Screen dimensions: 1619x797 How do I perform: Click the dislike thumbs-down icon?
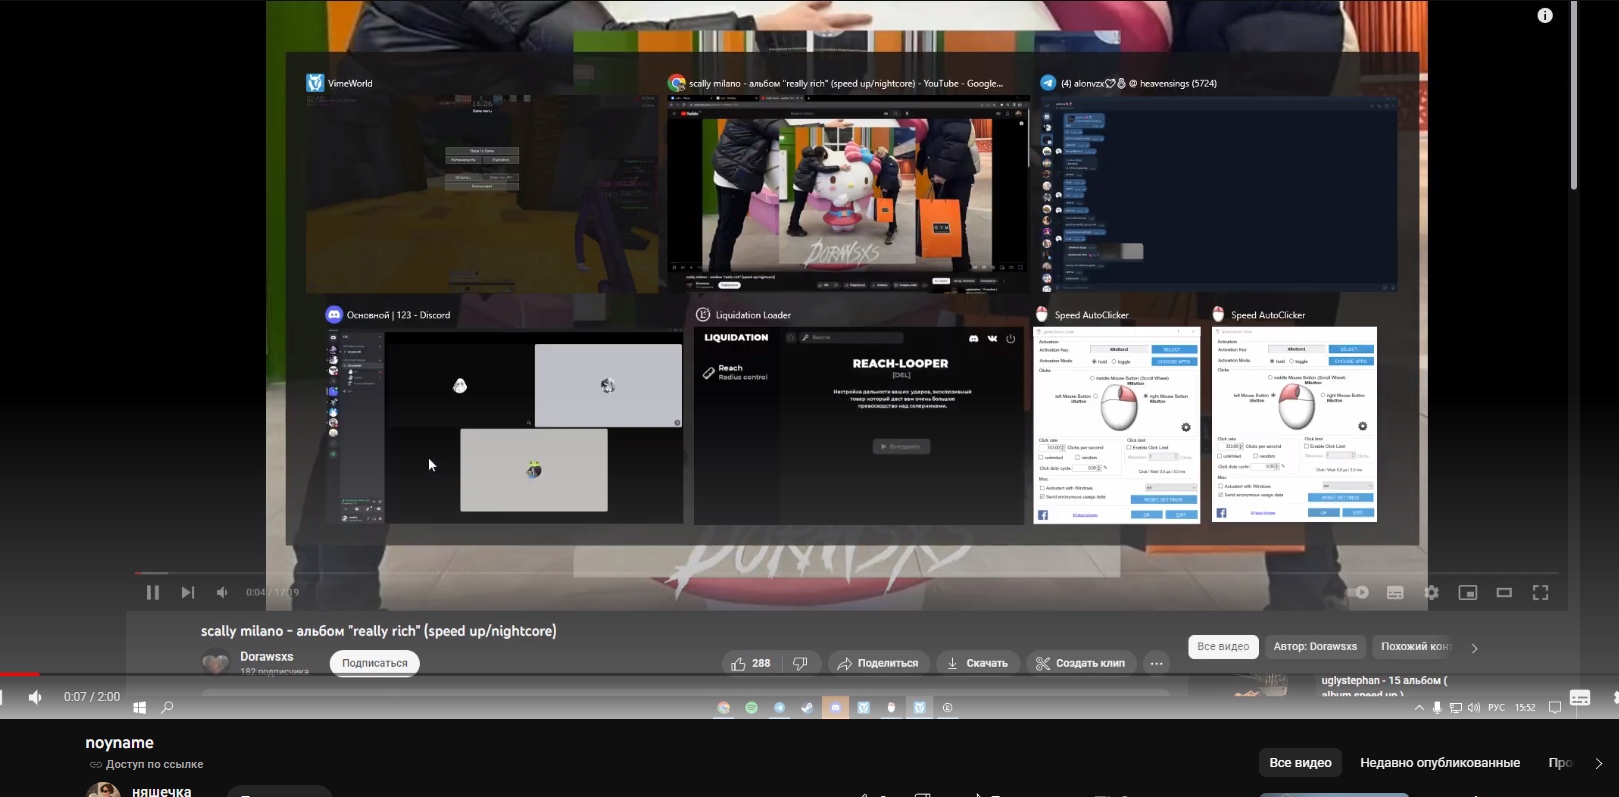(800, 663)
